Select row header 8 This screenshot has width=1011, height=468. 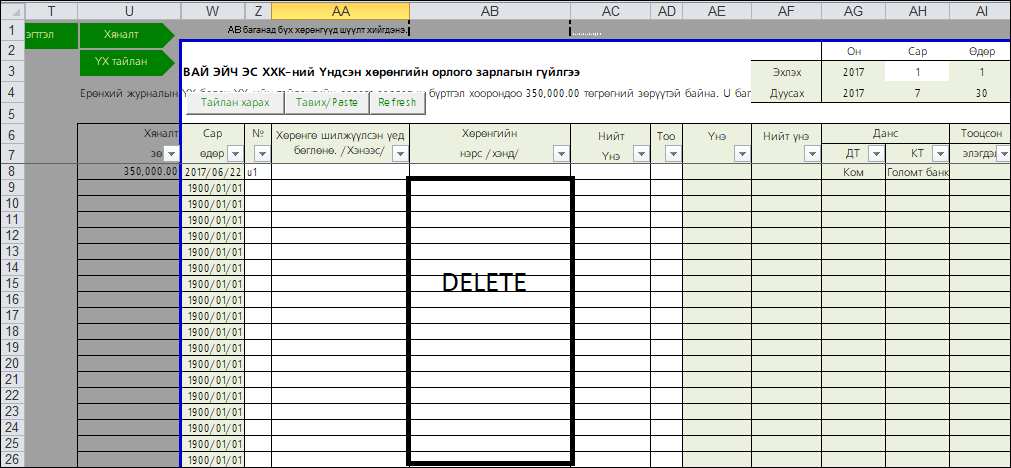pyautogui.click(x=10, y=171)
